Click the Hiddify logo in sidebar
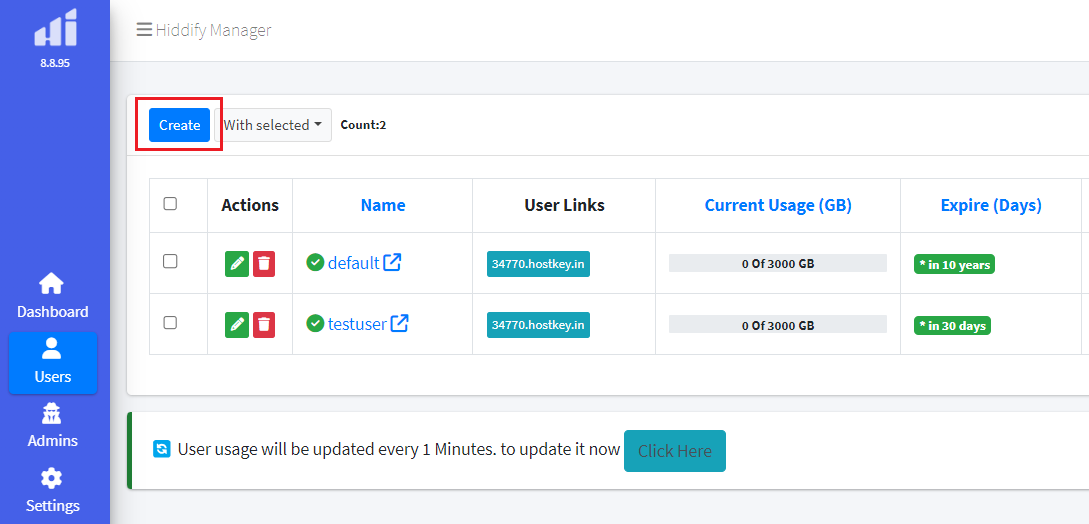This screenshot has width=1089, height=524. tap(55, 28)
